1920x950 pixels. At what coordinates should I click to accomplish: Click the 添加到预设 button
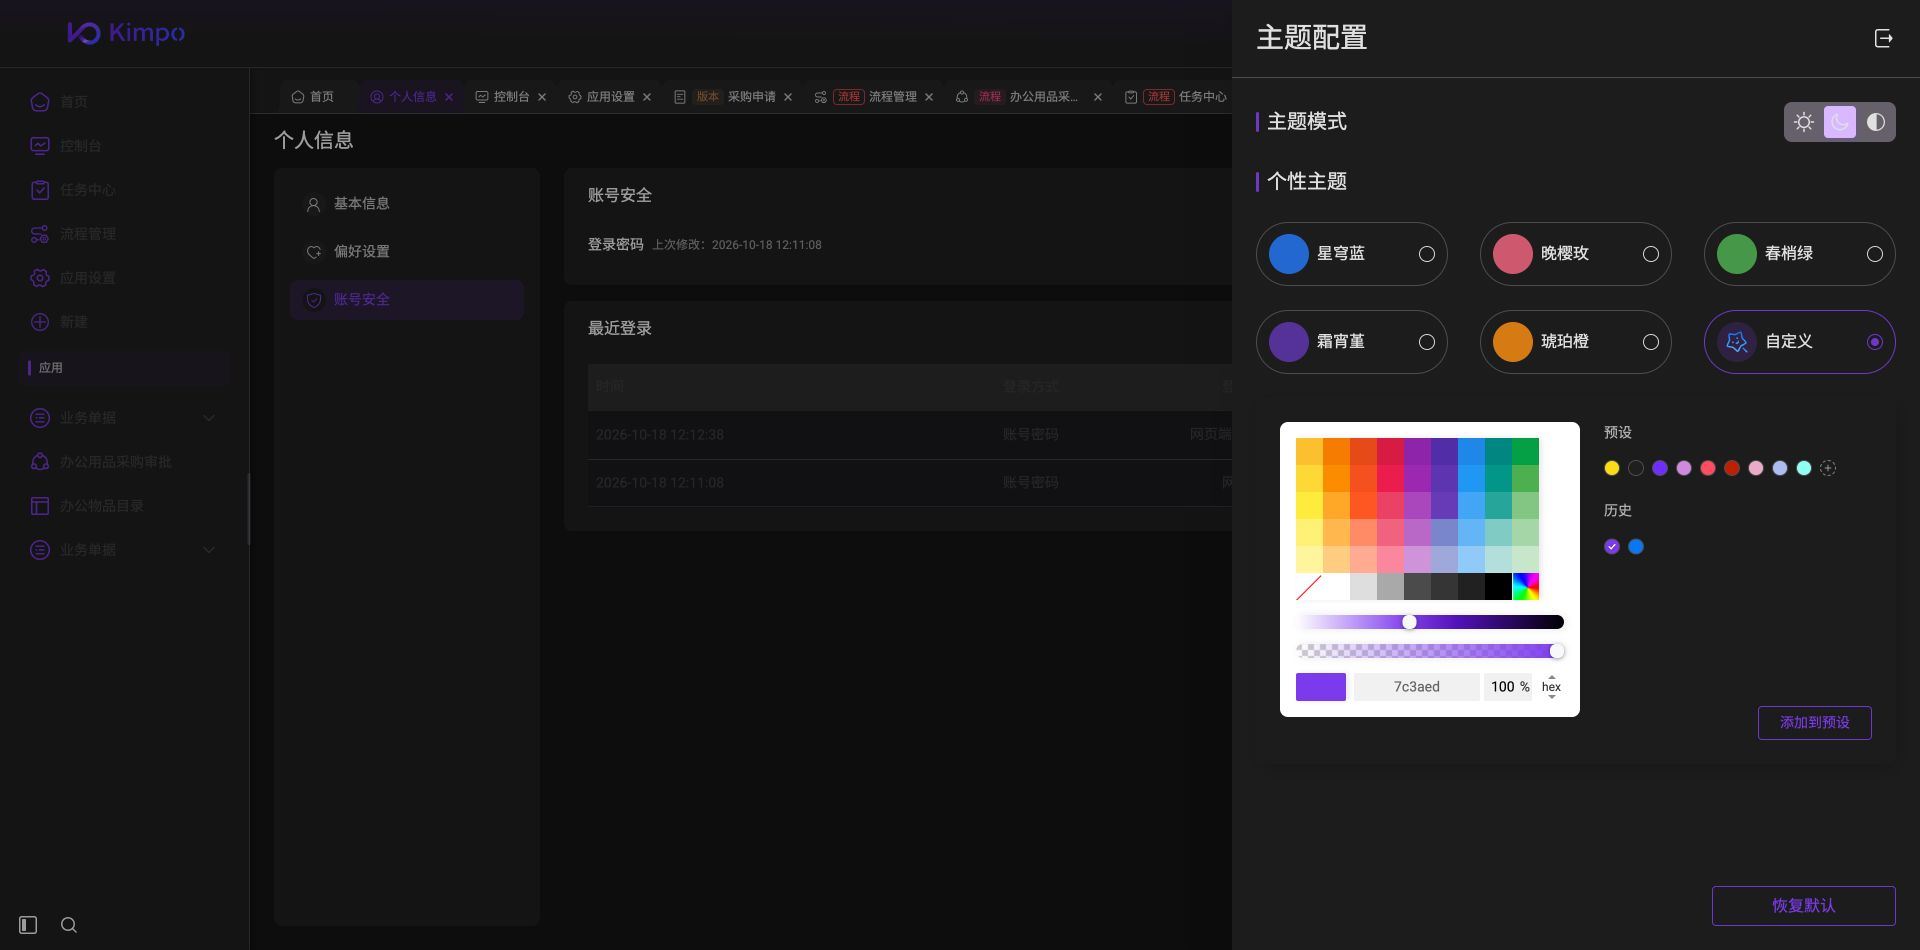1814,723
